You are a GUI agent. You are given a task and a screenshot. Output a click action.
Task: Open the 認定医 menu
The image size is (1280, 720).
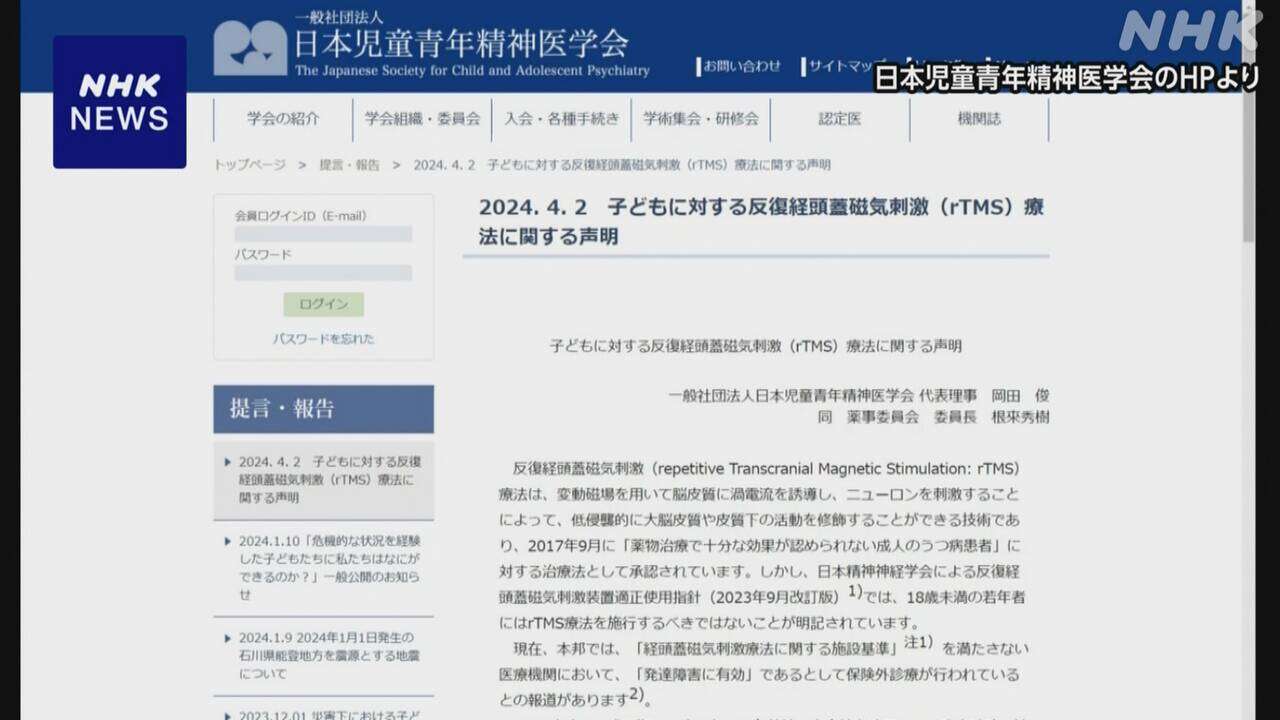point(839,118)
